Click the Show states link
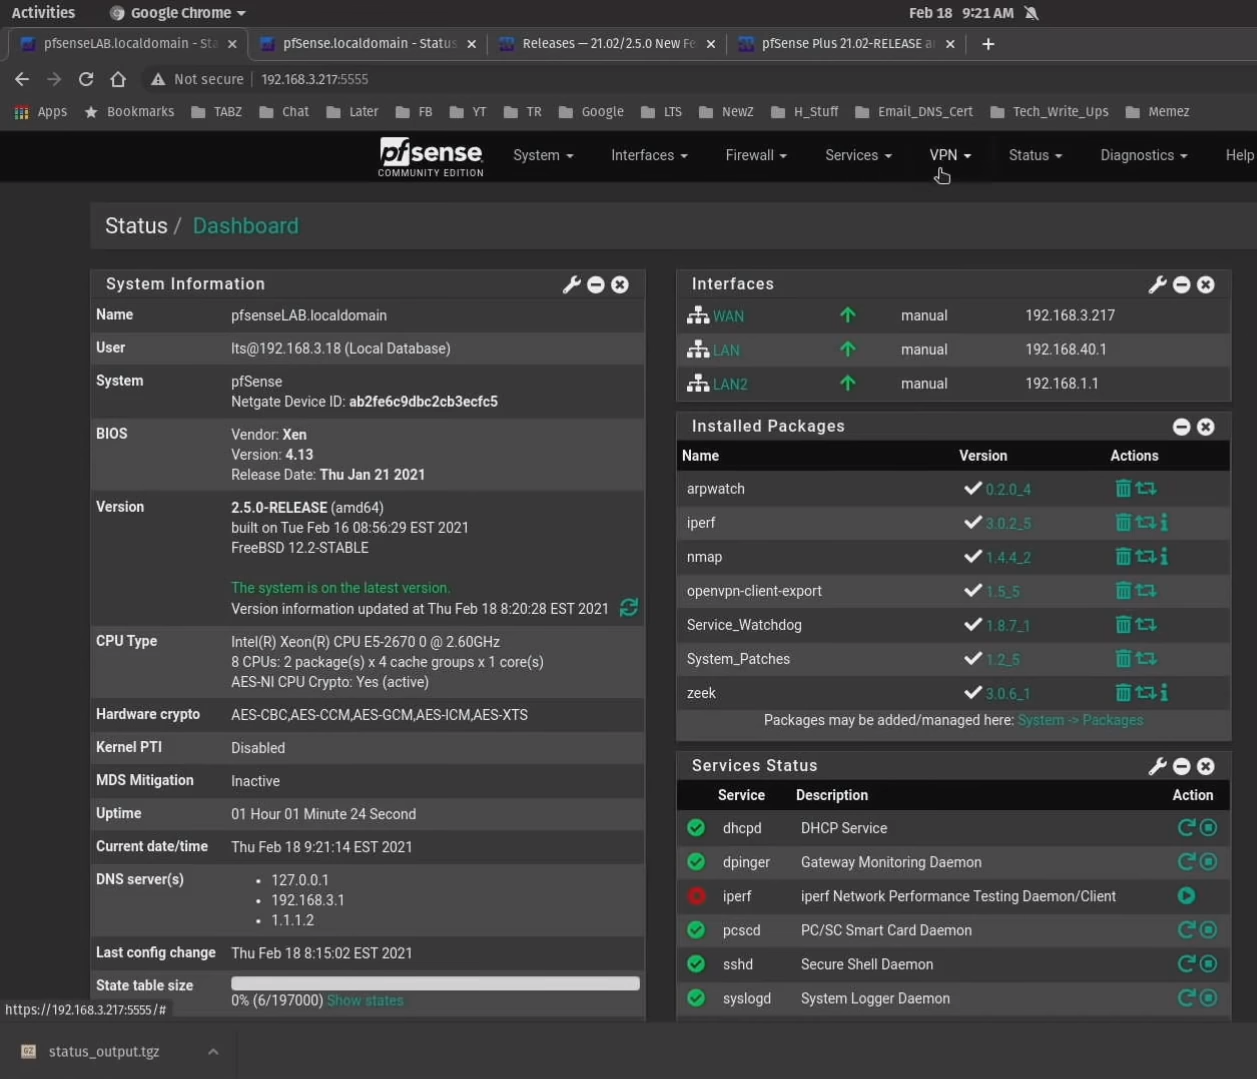 click(x=365, y=1001)
